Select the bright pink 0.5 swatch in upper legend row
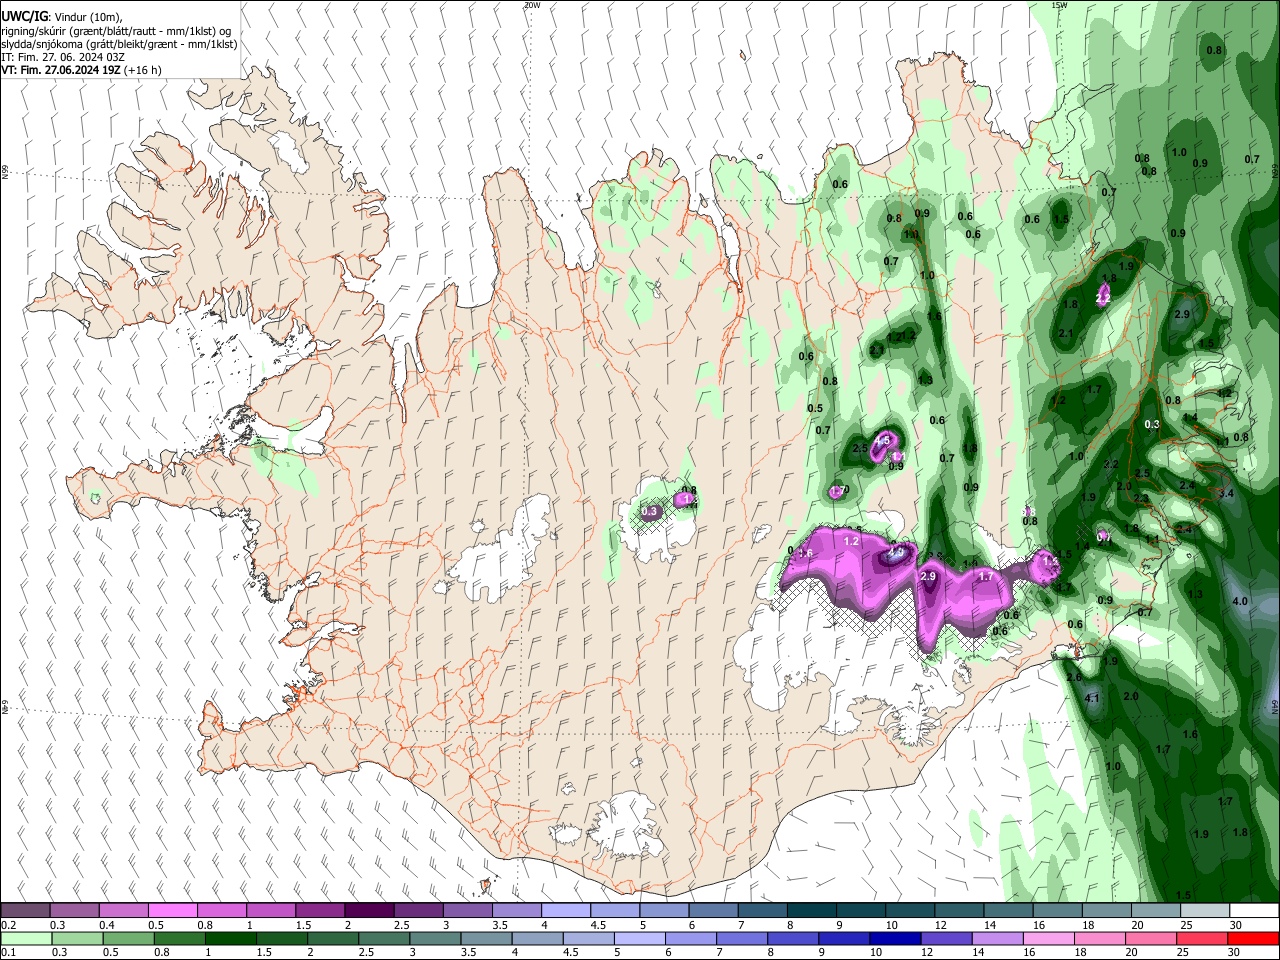 click(x=172, y=911)
